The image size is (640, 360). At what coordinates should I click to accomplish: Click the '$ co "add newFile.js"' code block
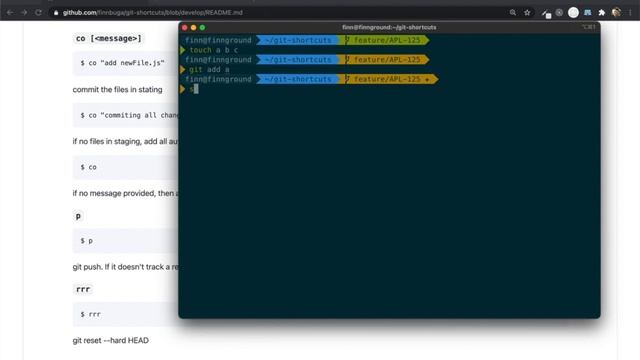126,63
